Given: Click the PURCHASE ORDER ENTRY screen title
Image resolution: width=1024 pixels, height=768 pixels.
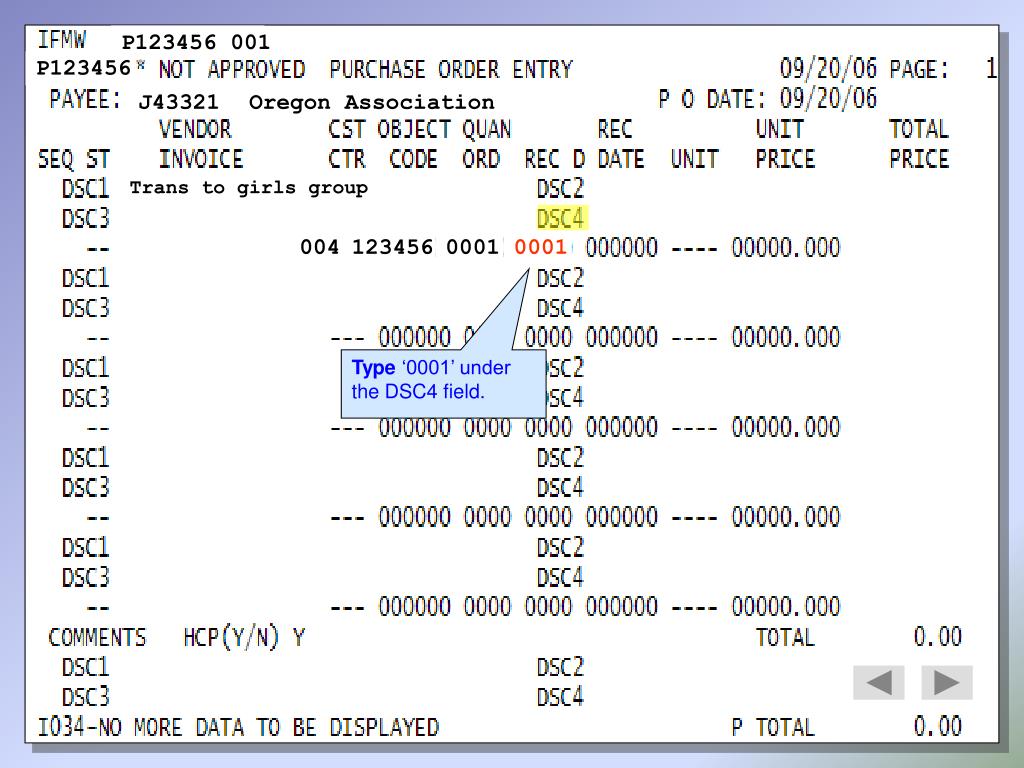Looking at the screenshot, I should click(451, 70).
